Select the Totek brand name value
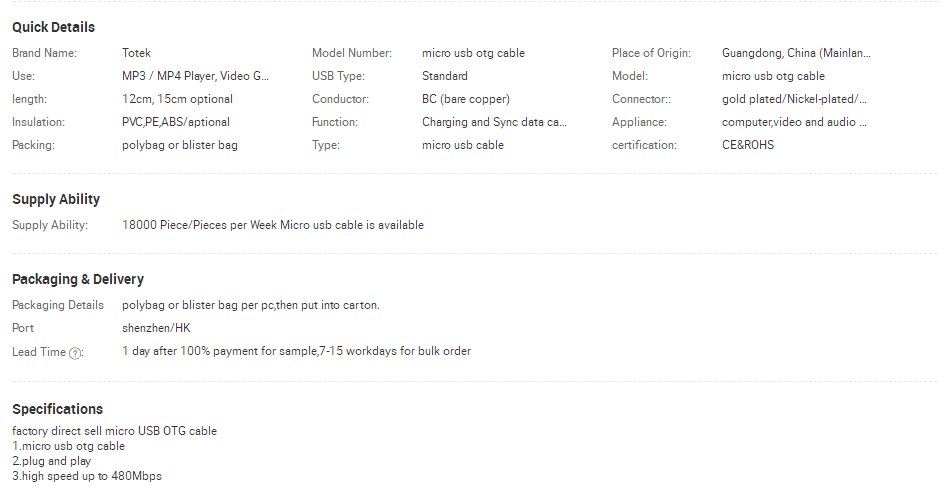The image size is (952, 501). point(136,53)
